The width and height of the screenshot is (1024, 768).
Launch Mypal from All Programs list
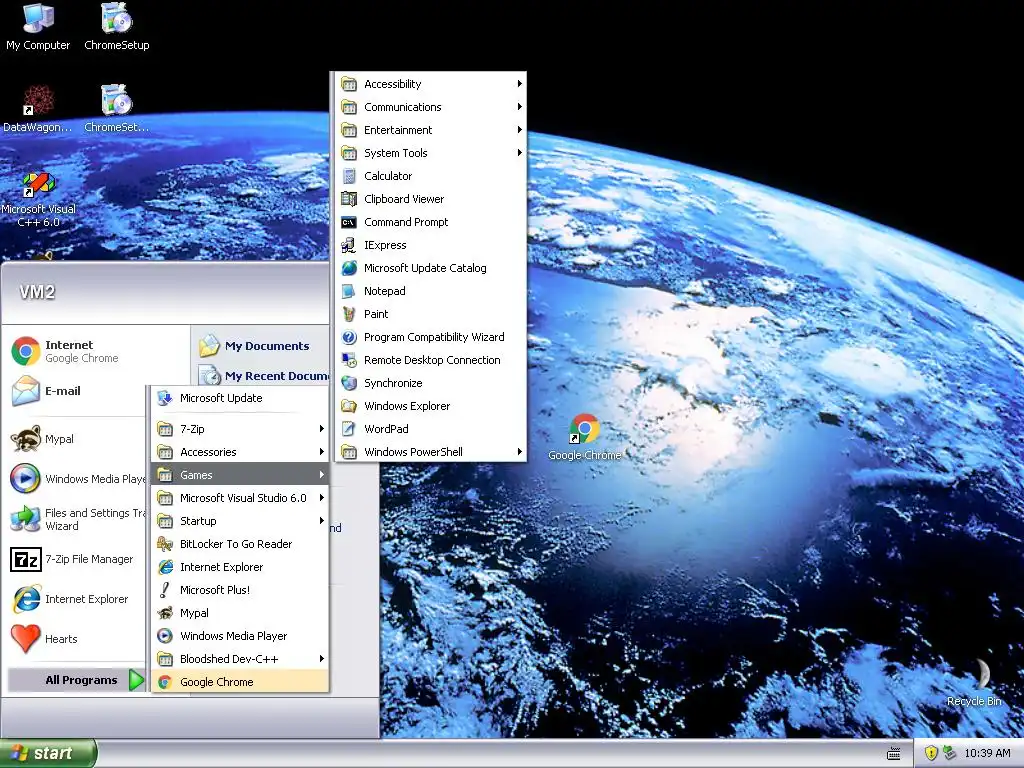[x=240, y=613]
